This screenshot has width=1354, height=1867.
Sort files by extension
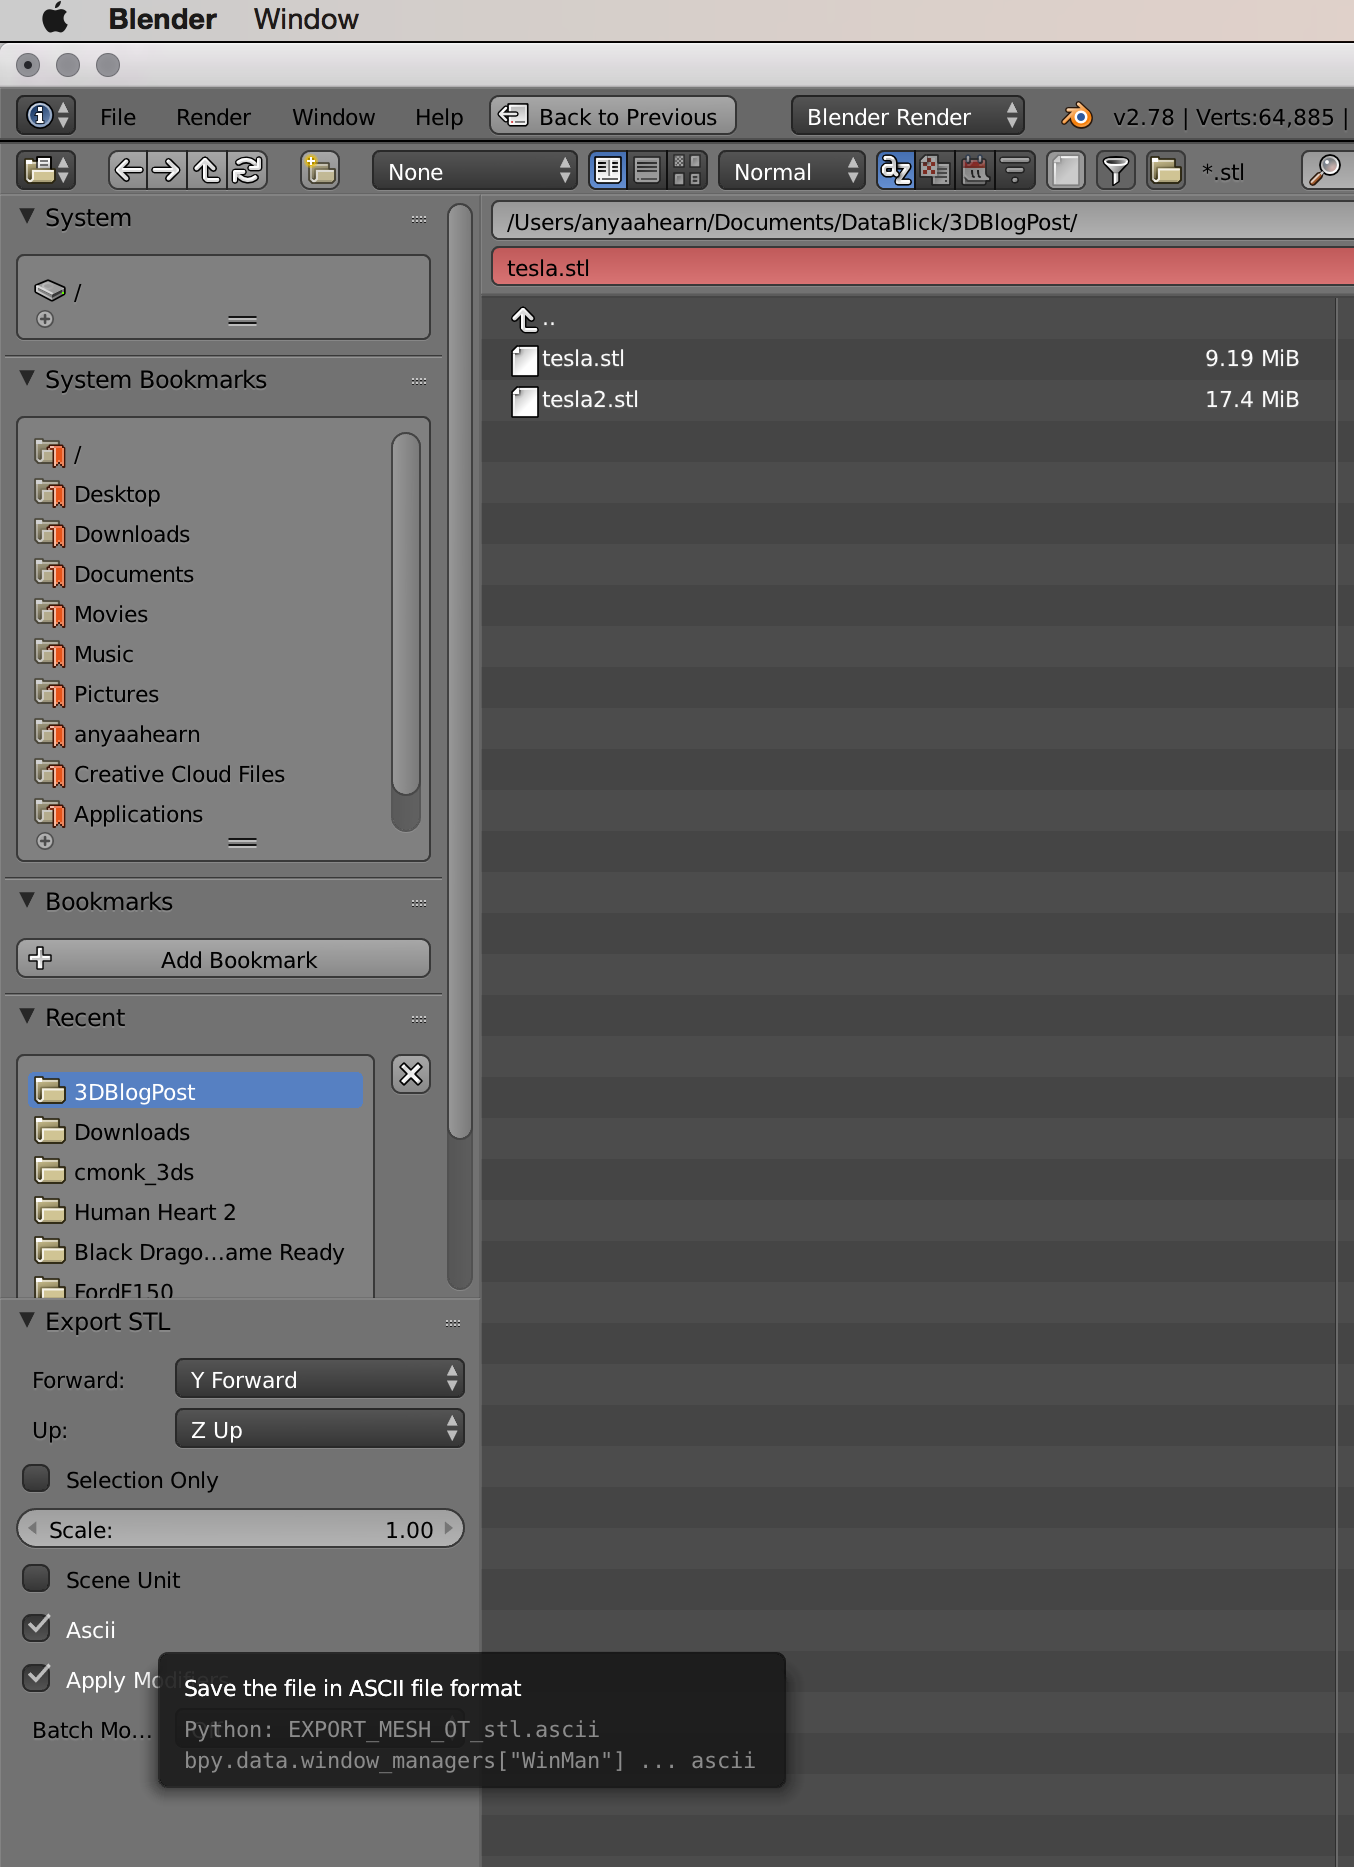pyautogui.click(x=935, y=171)
